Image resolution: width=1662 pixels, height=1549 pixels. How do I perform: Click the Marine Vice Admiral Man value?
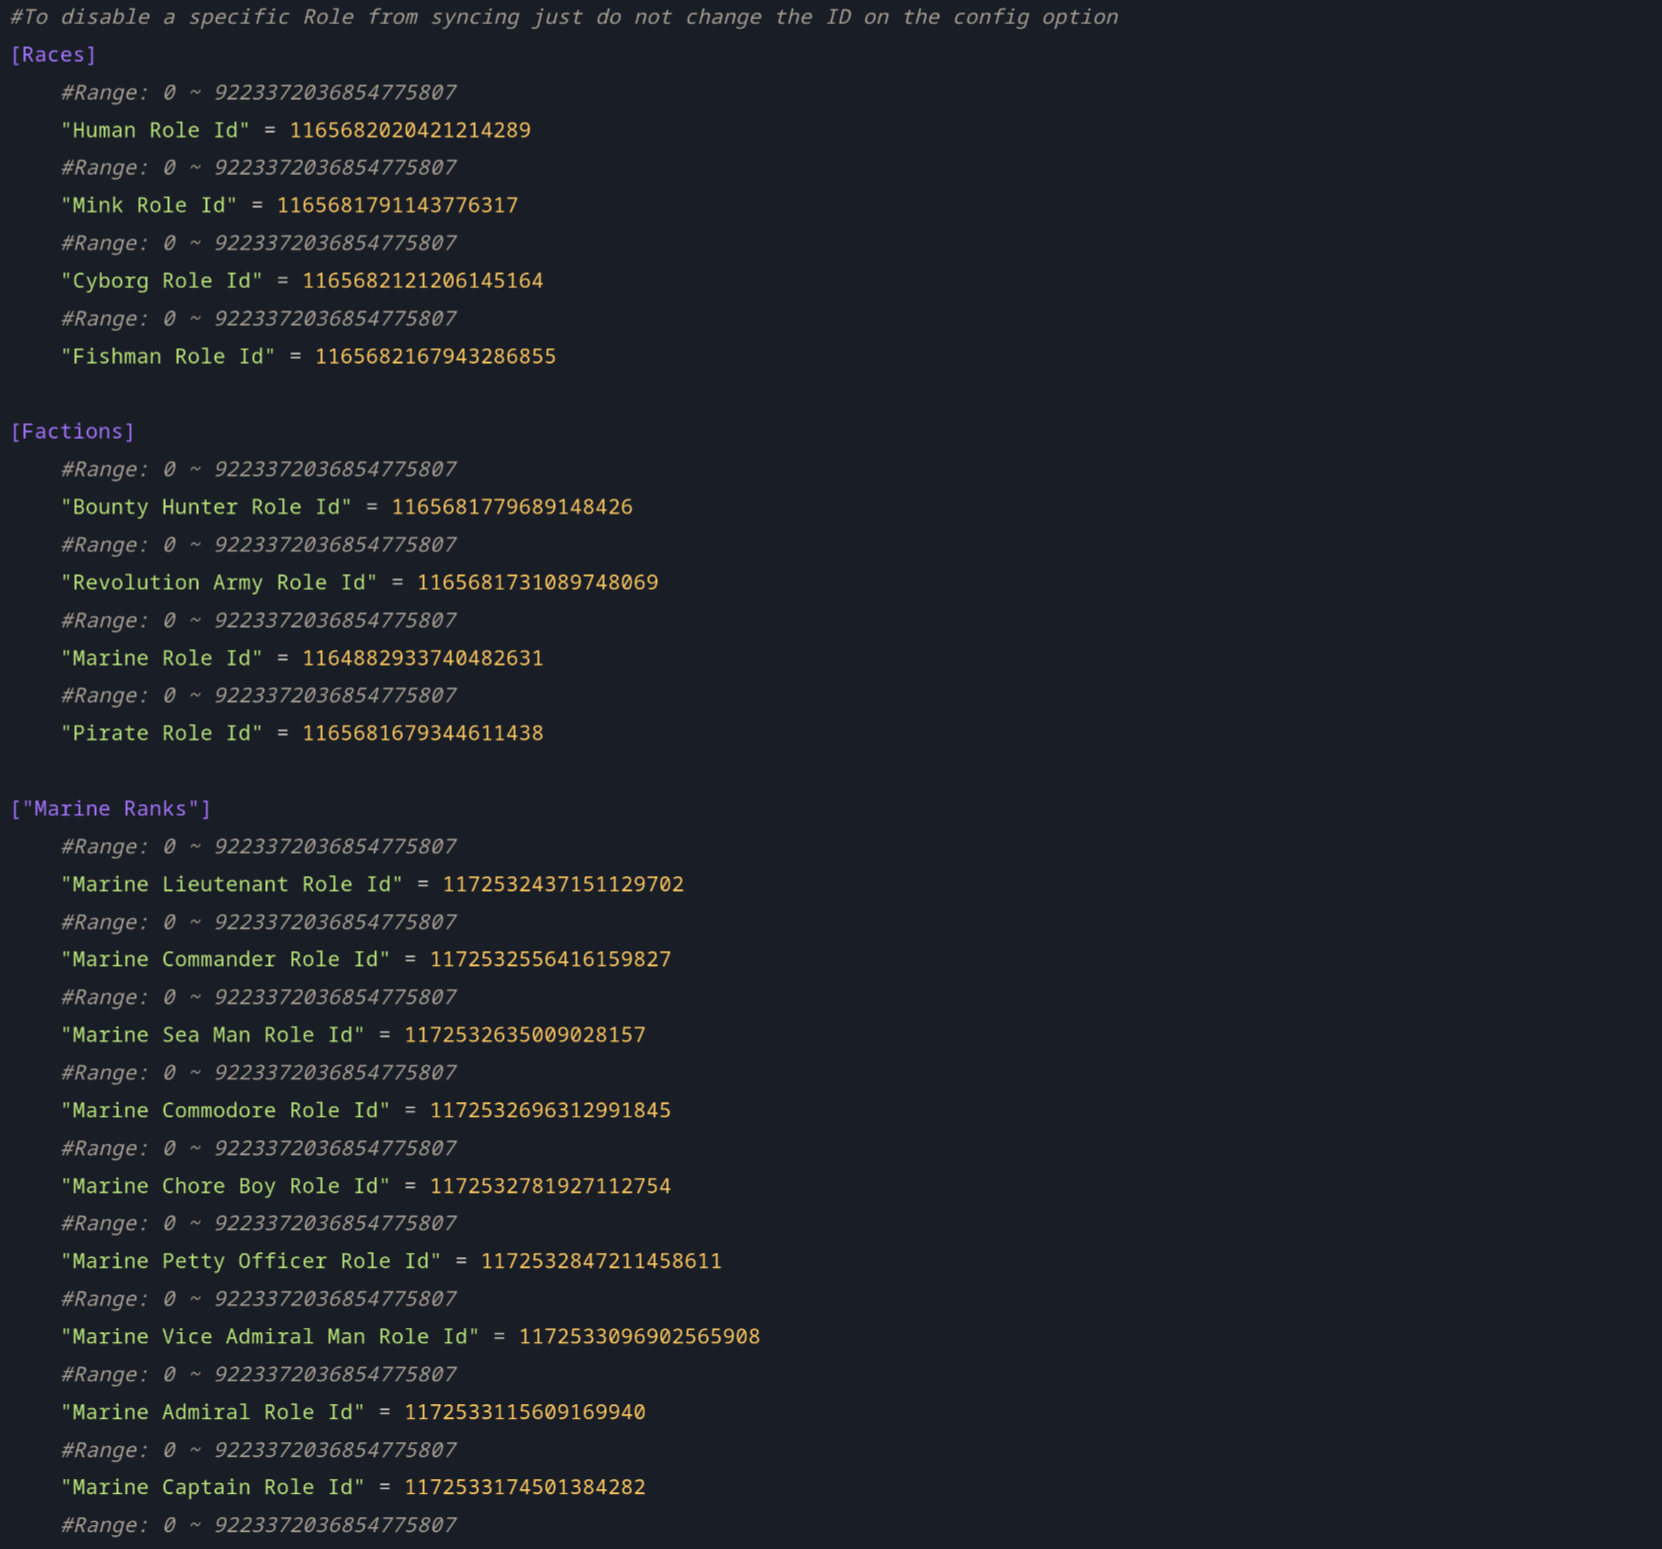pyautogui.click(x=639, y=1337)
